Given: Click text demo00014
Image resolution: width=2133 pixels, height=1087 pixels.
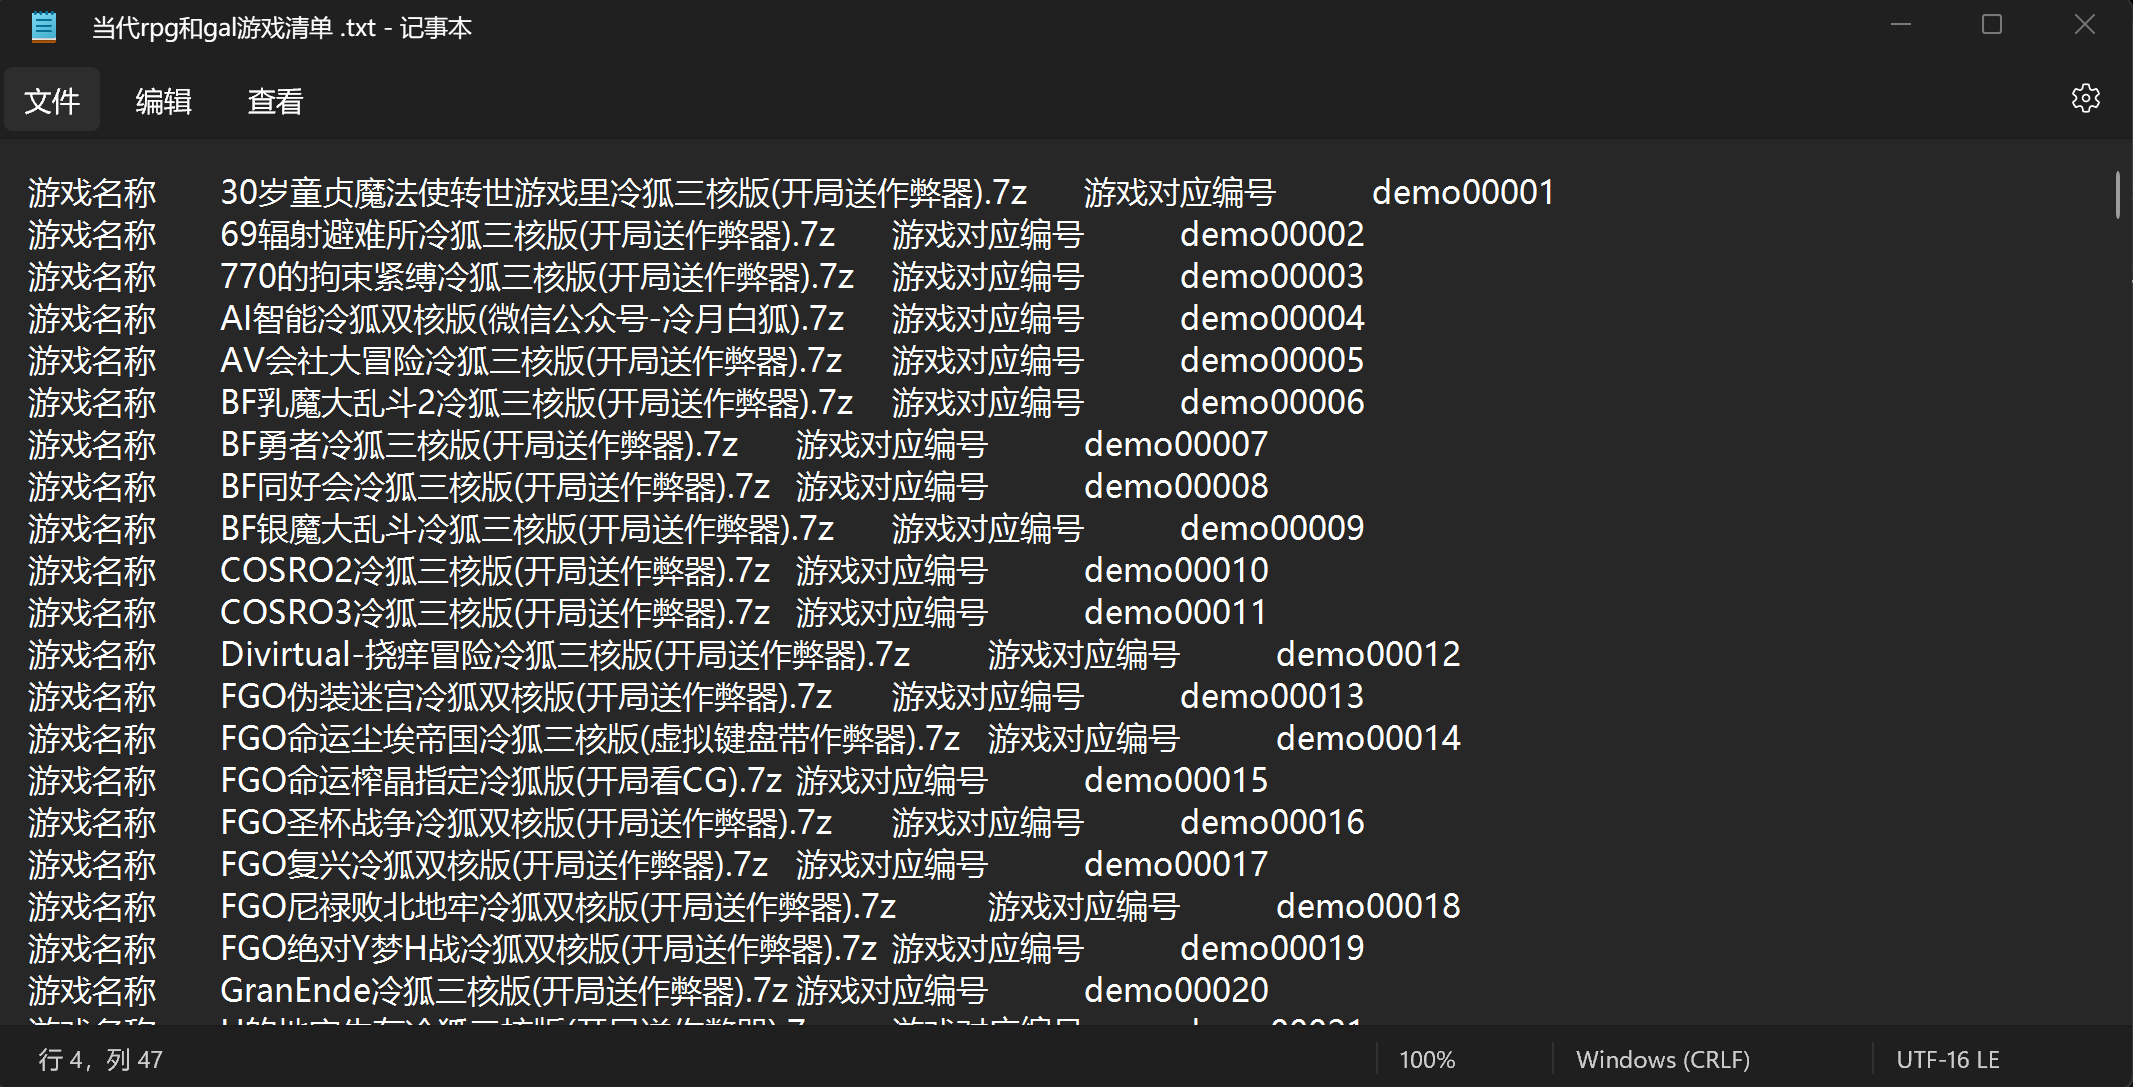Looking at the screenshot, I should 1368,738.
